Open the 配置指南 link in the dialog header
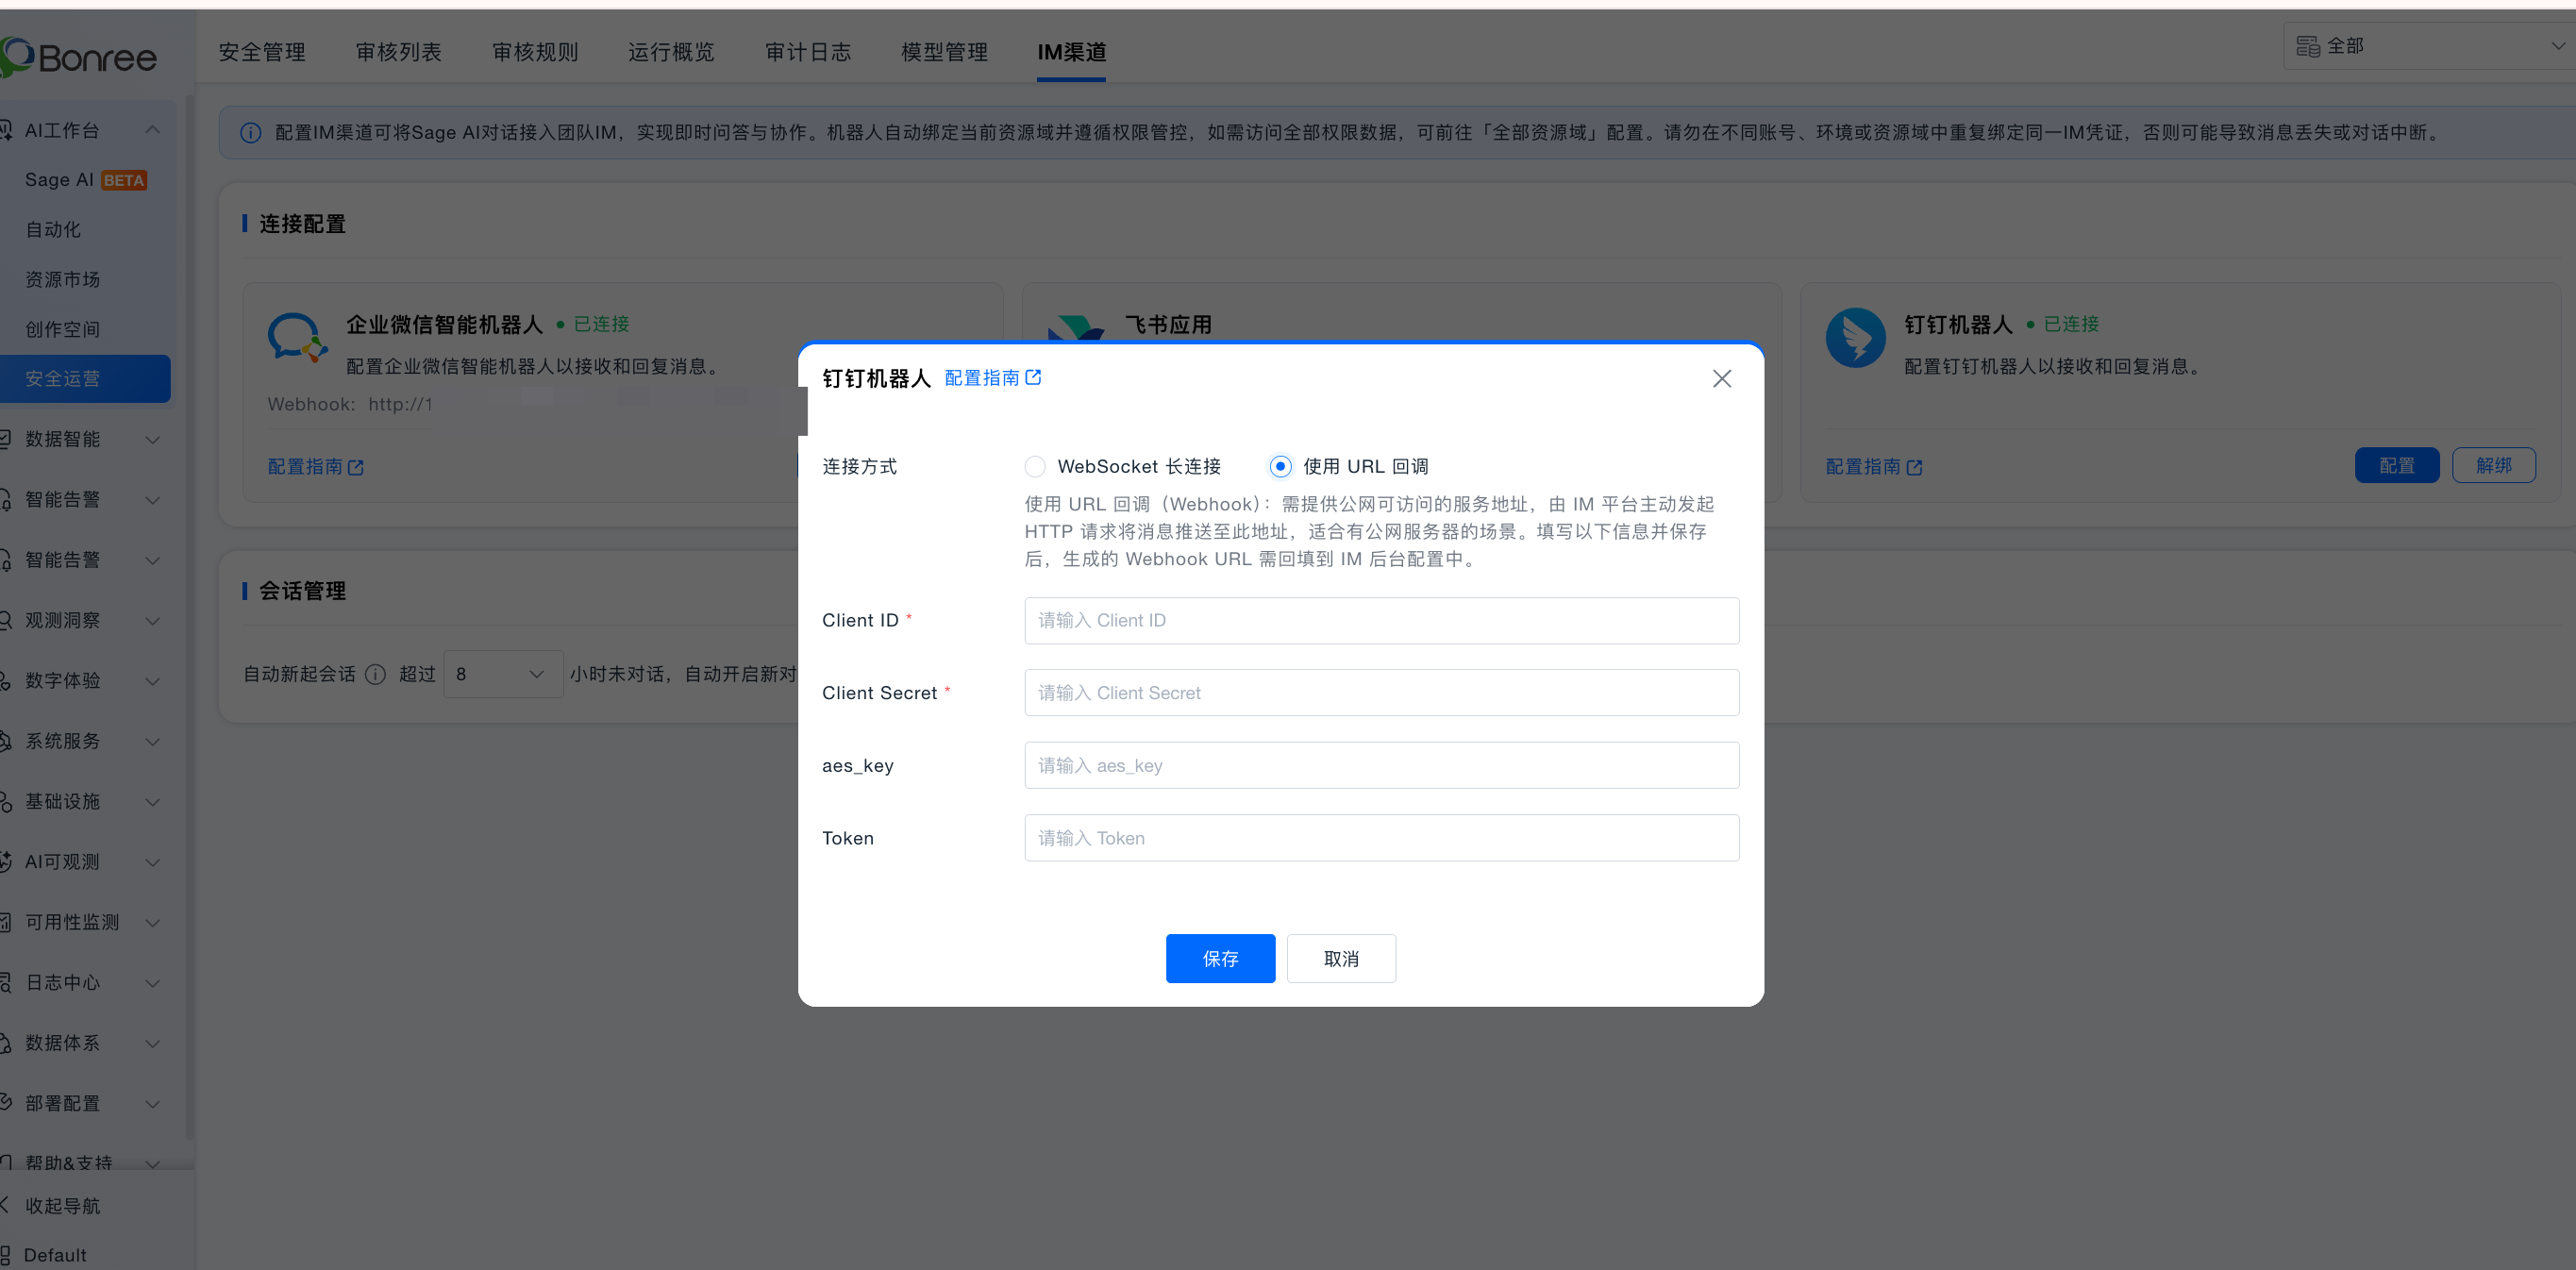2576x1270 pixels. tap(992, 378)
